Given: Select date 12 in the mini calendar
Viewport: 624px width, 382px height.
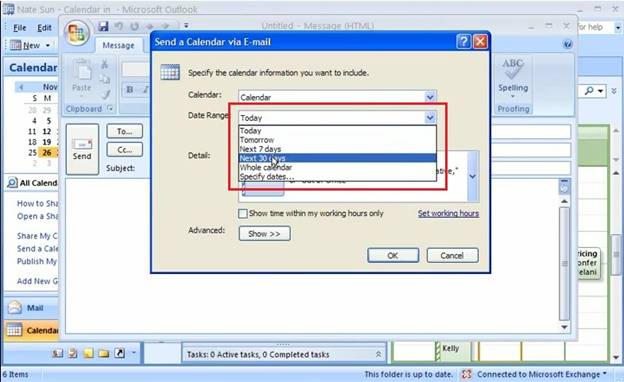Looking at the screenshot, I should [47, 131].
